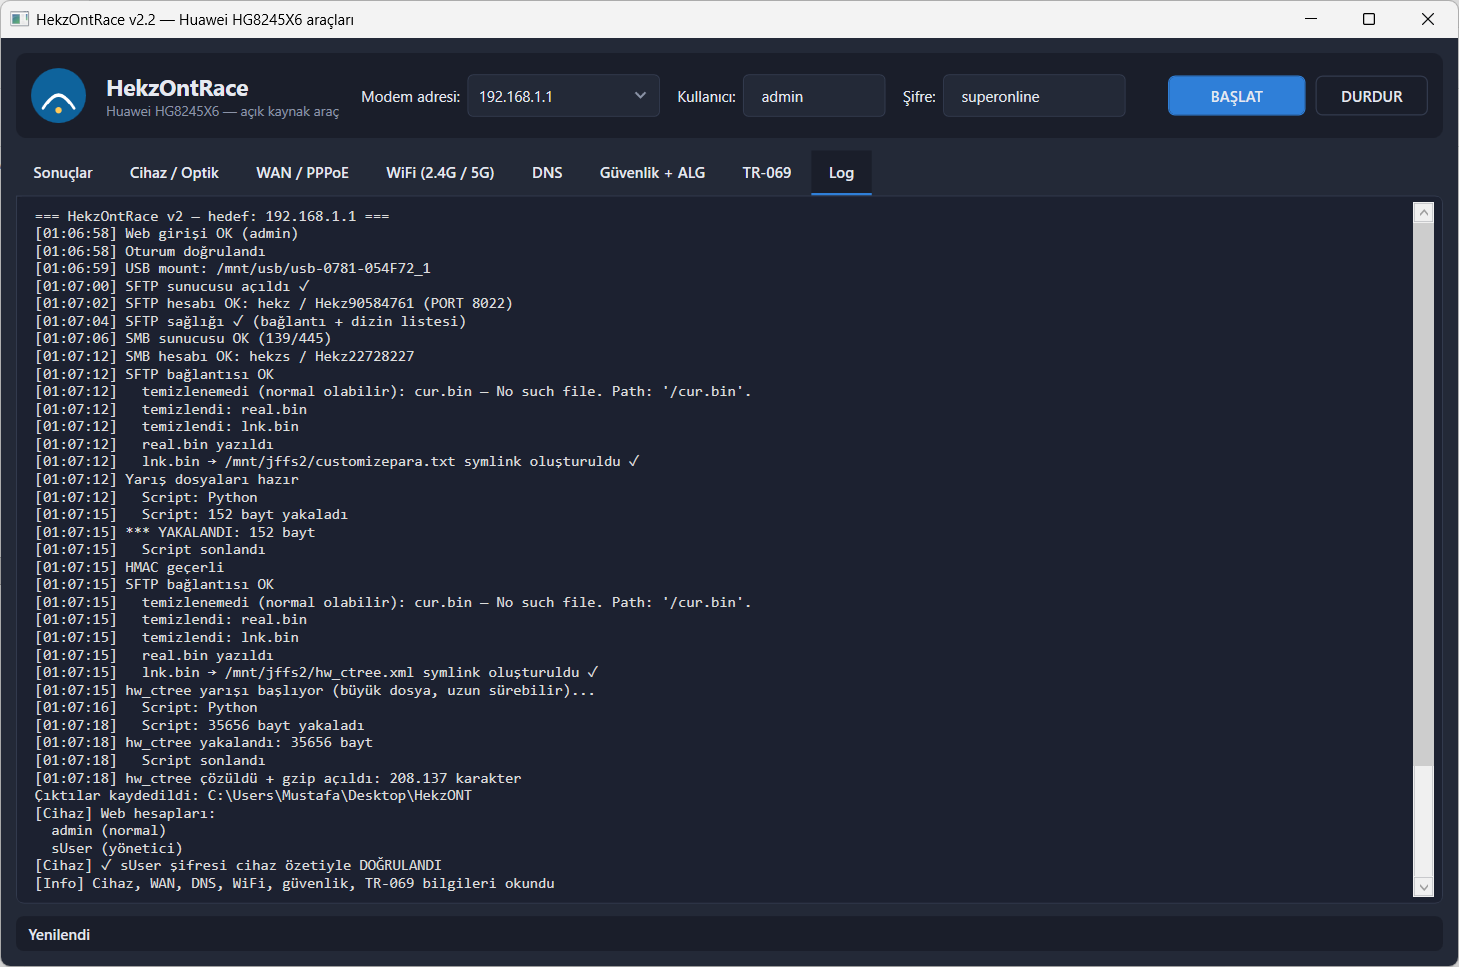This screenshot has height=967, width=1459.
Task: Click the 'hw_ctree yakalandı: 35656 bayt' line
Action: click(x=204, y=742)
